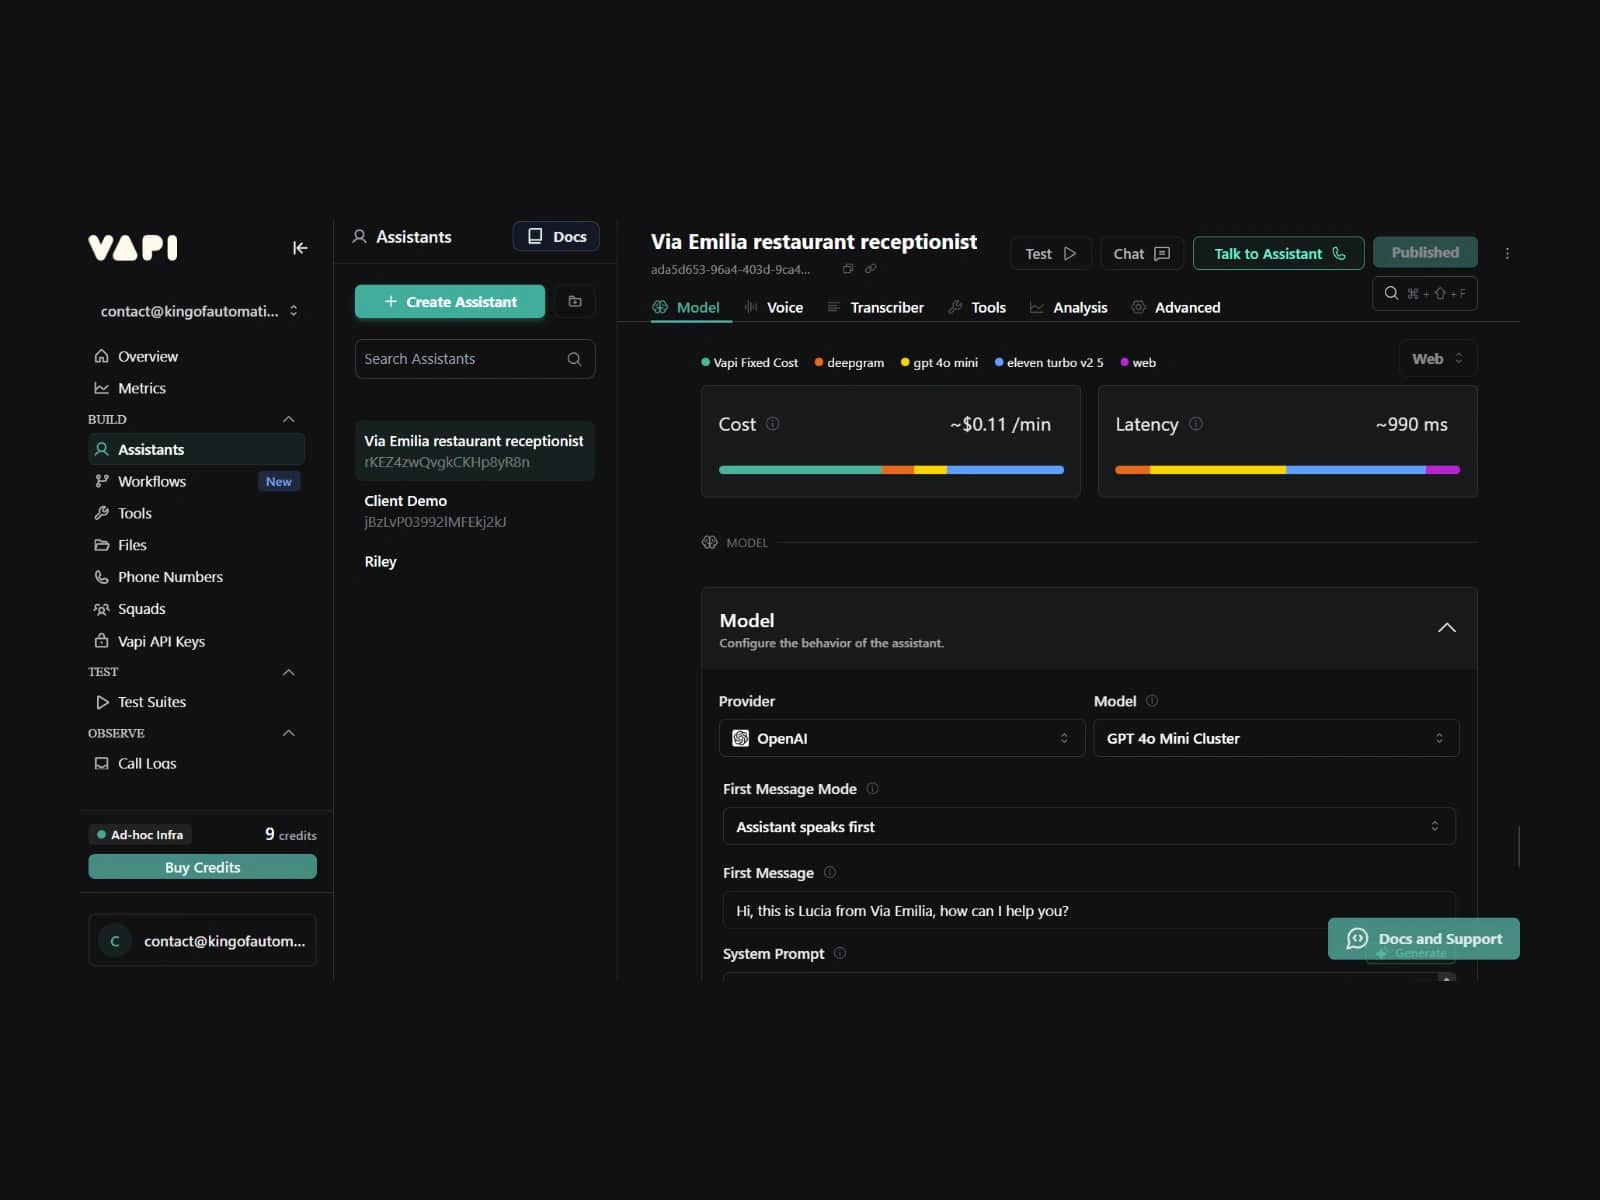Select the Client Demo assistant

[x=475, y=511]
